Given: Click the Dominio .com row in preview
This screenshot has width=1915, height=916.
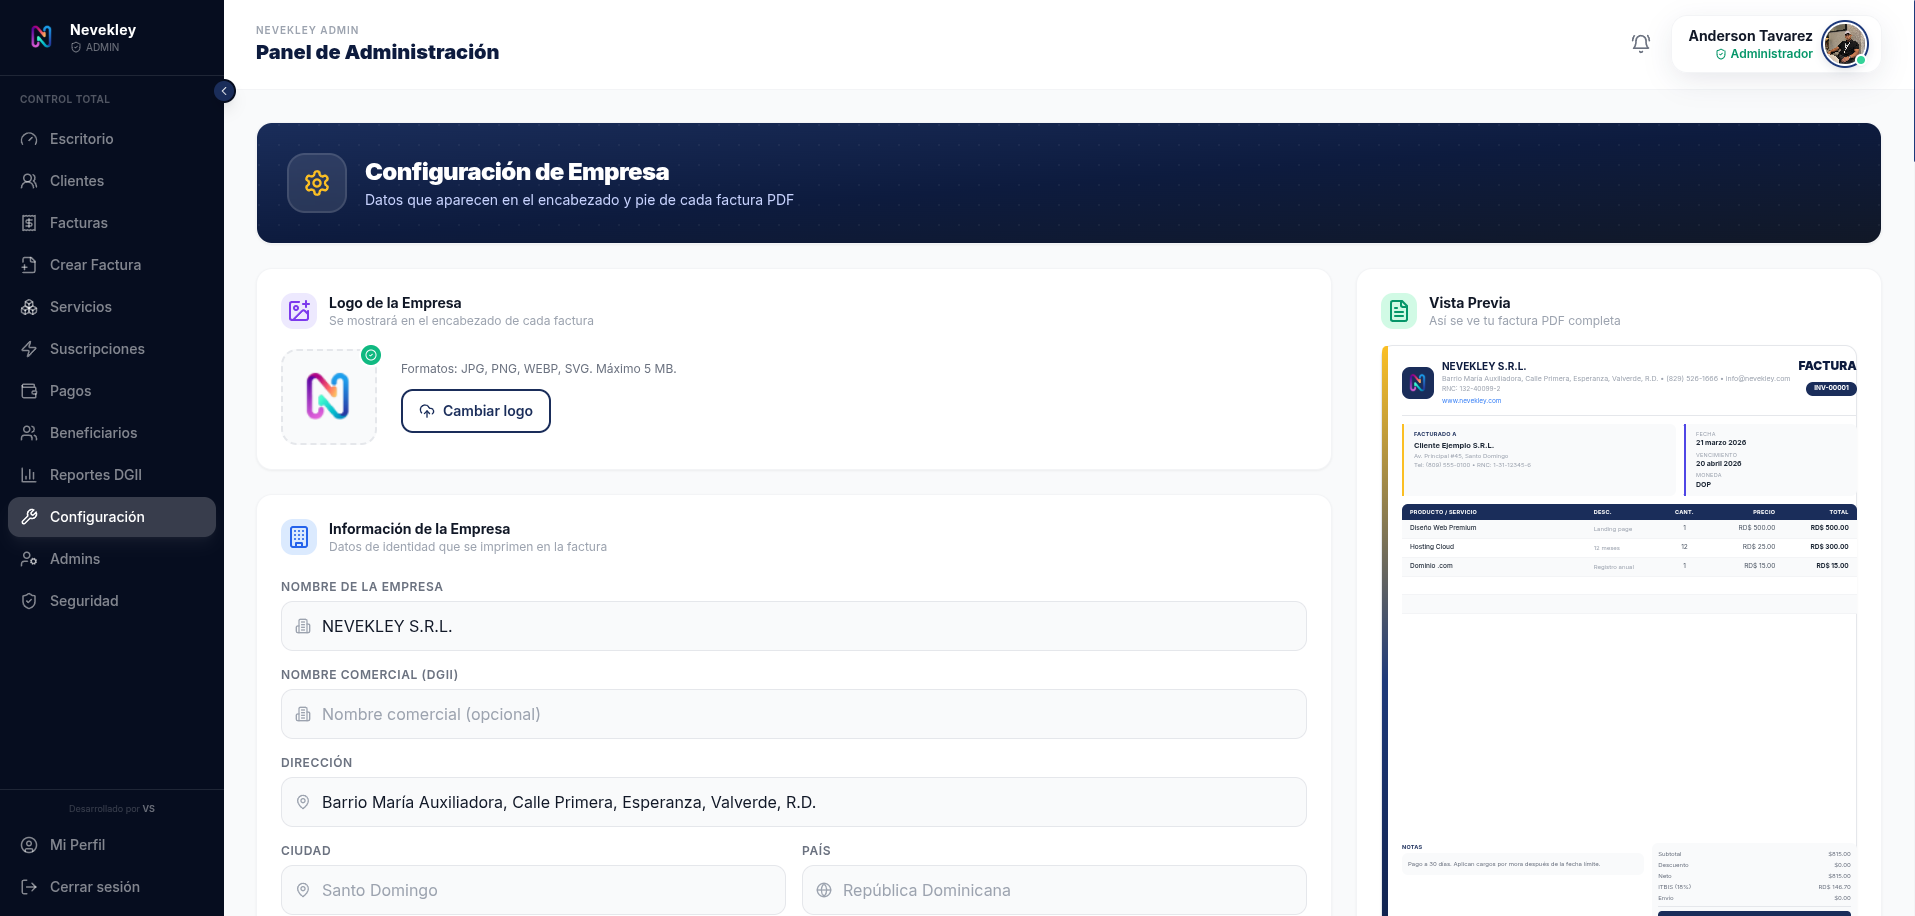Looking at the screenshot, I should click(x=1629, y=566).
